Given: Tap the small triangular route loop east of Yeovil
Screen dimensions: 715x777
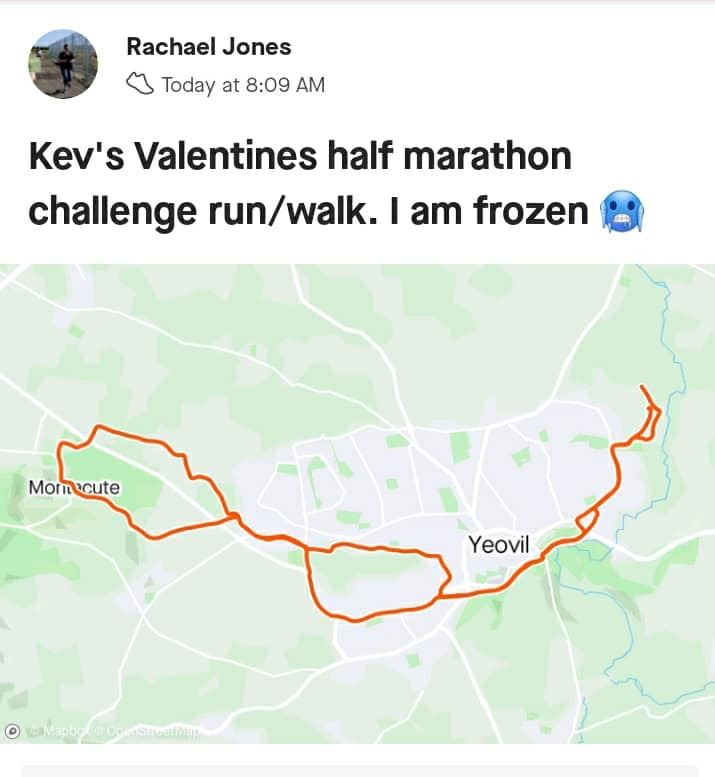Looking at the screenshot, I should 587,522.
